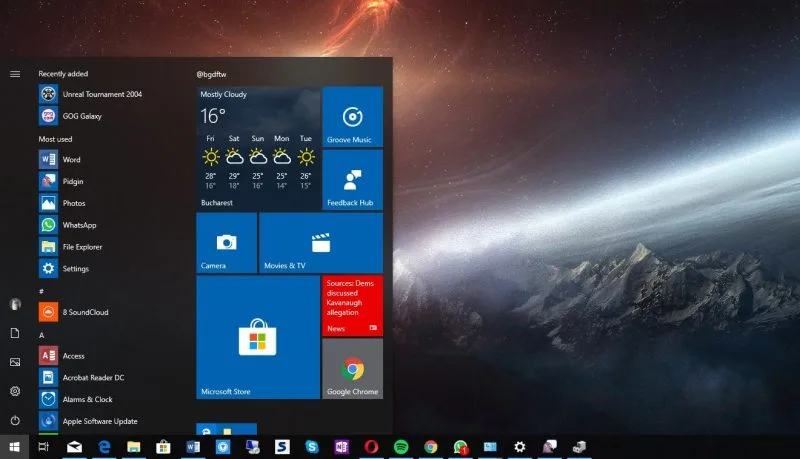Click the Groove Music tile
This screenshot has width=800, height=459.
pos(352,117)
